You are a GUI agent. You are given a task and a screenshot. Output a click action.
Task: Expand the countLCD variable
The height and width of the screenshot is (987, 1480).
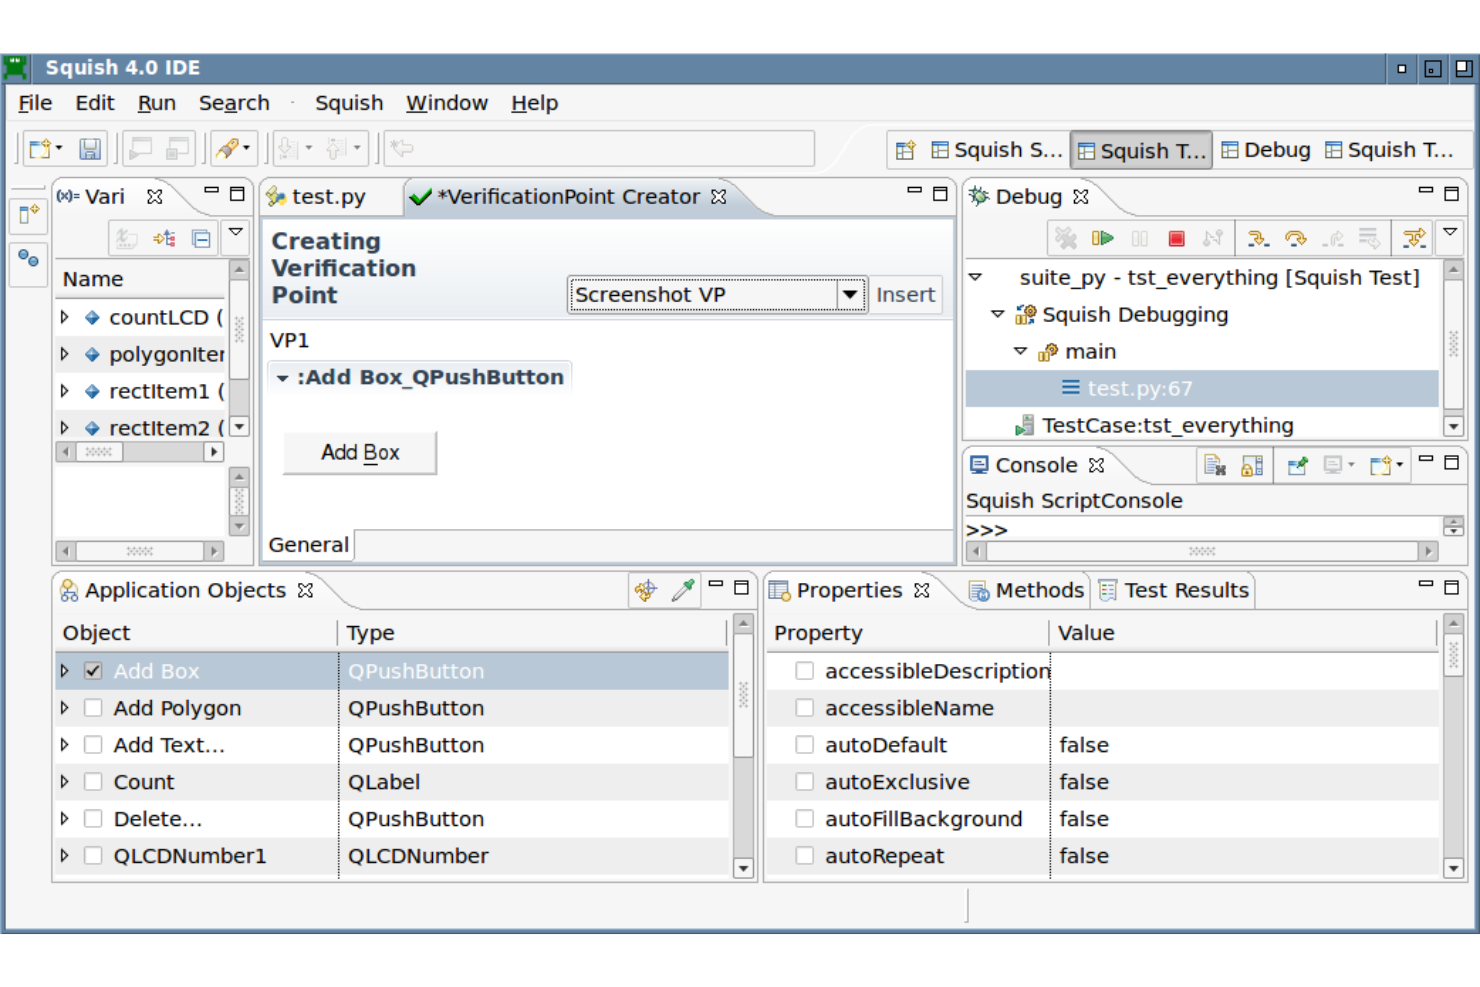click(64, 317)
